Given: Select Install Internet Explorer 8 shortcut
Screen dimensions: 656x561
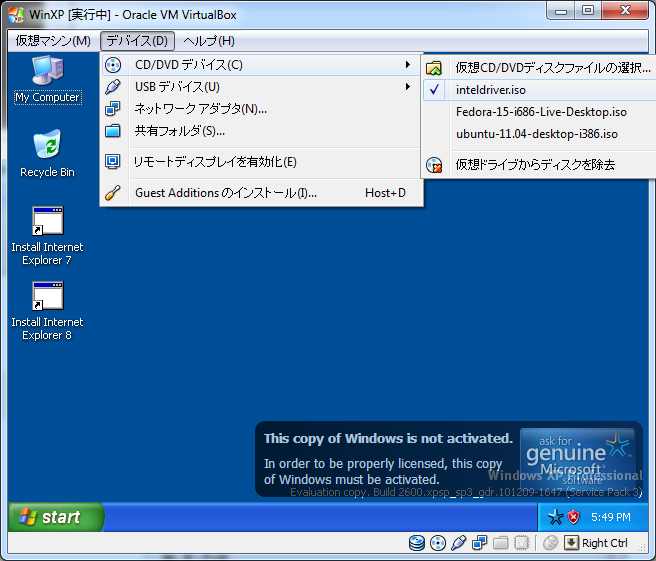Looking at the screenshot, I should tap(47, 312).
